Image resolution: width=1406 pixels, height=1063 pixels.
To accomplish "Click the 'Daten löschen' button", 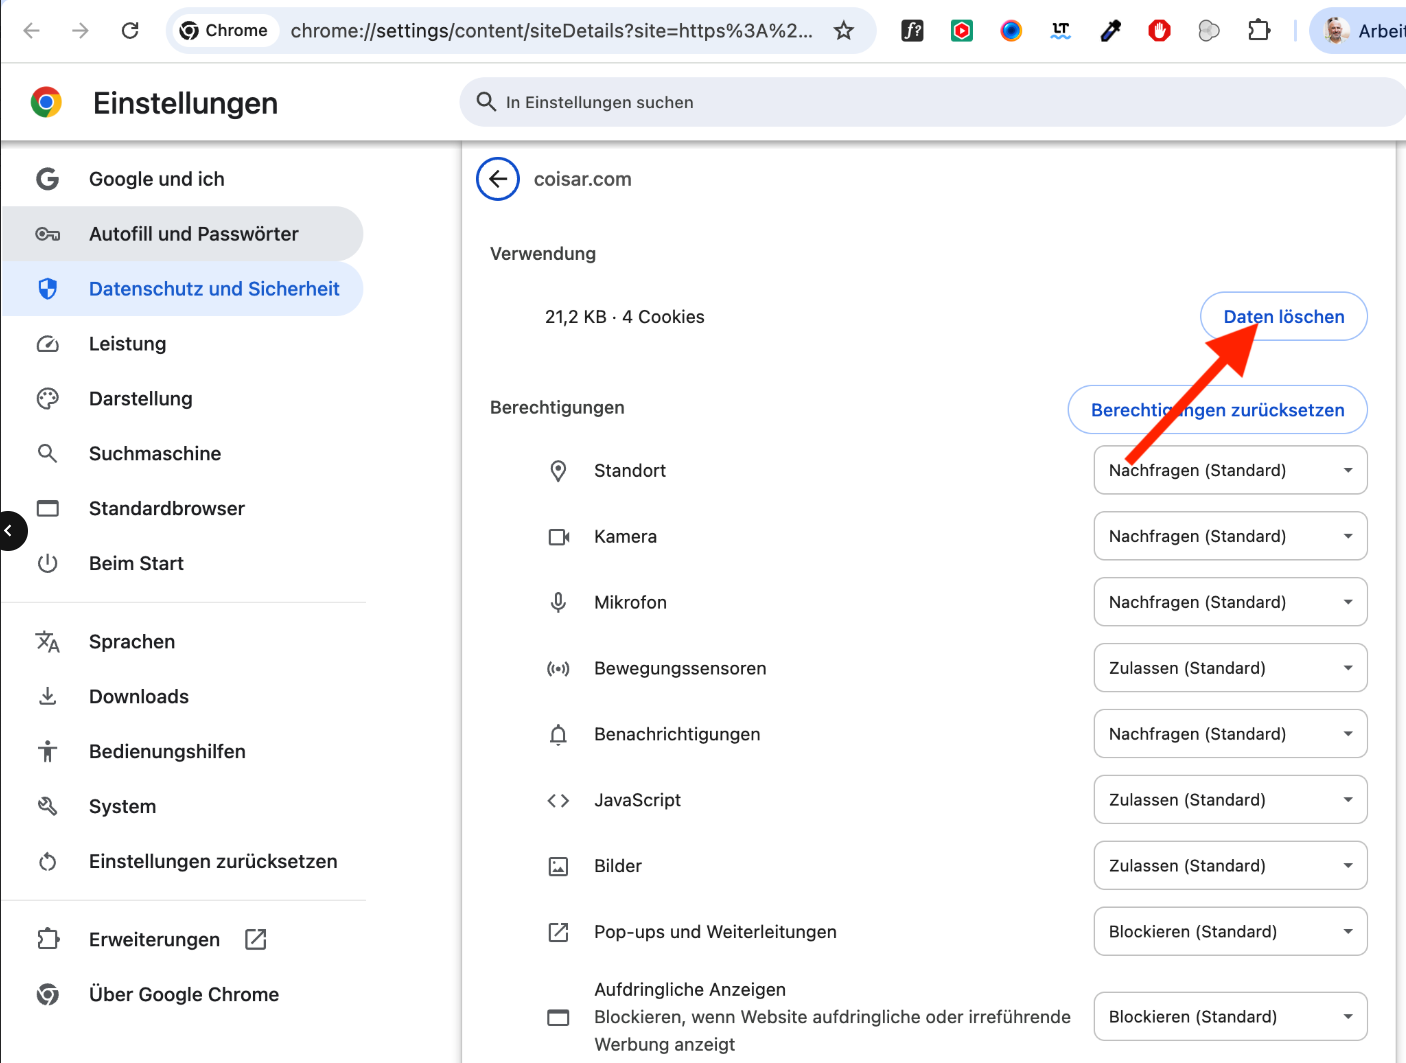I will point(1284,317).
